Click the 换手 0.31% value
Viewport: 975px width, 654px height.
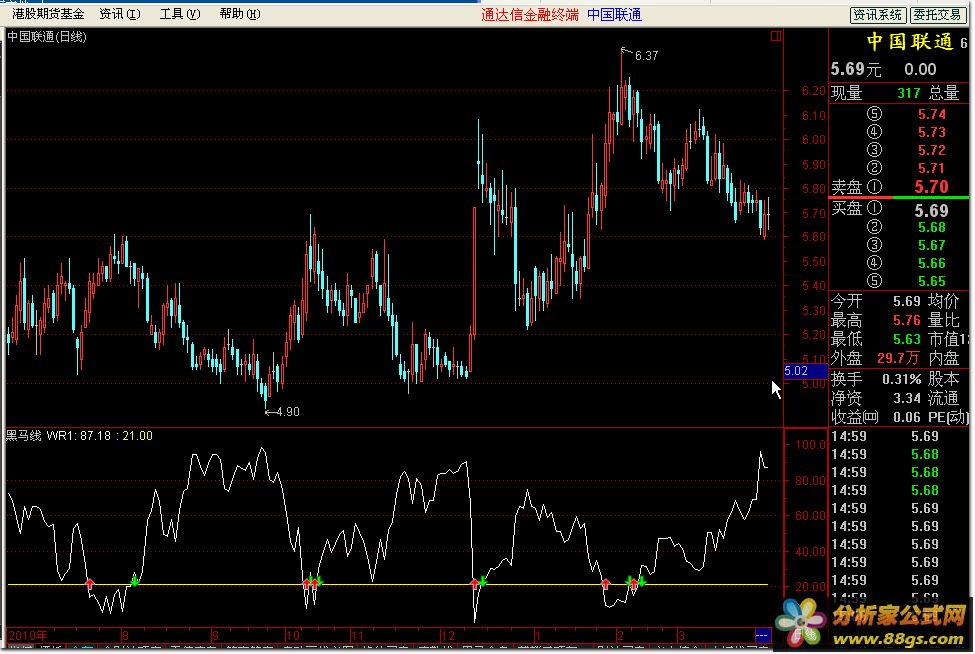(x=902, y=379)
